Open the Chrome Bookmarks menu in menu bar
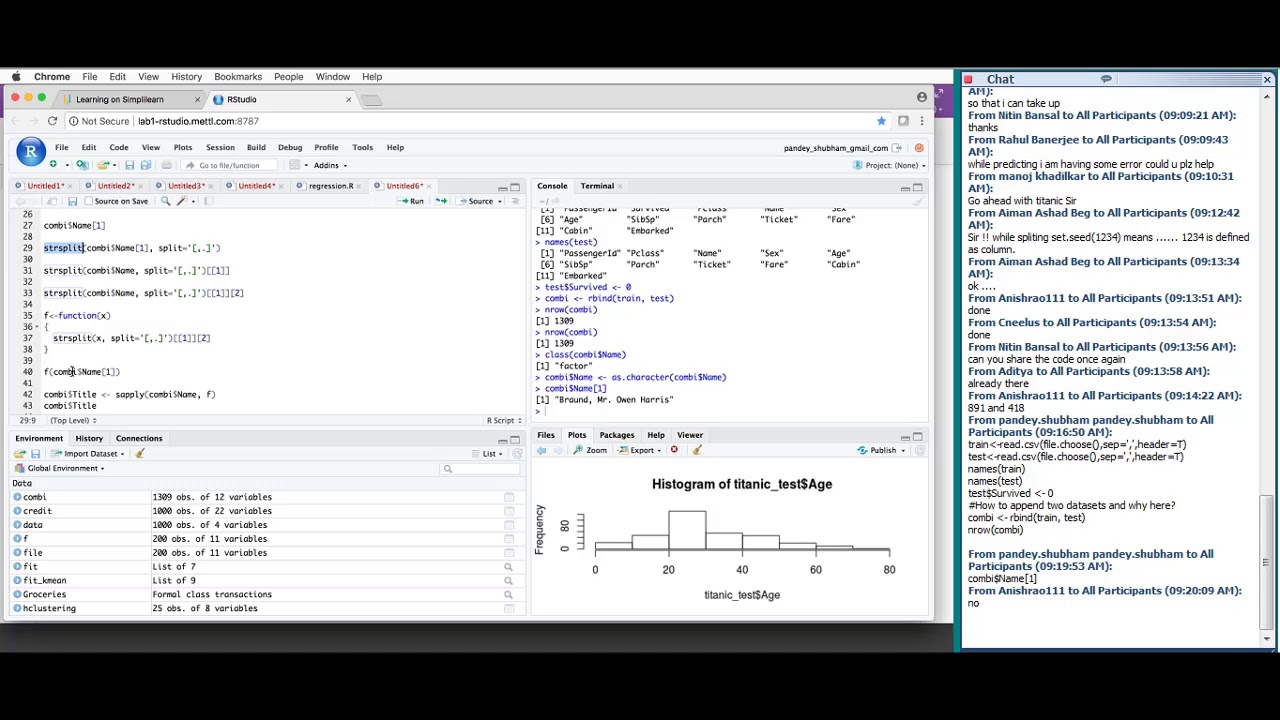The height and width of the screenshot is (720, 1280). click(x=238, y=77)
